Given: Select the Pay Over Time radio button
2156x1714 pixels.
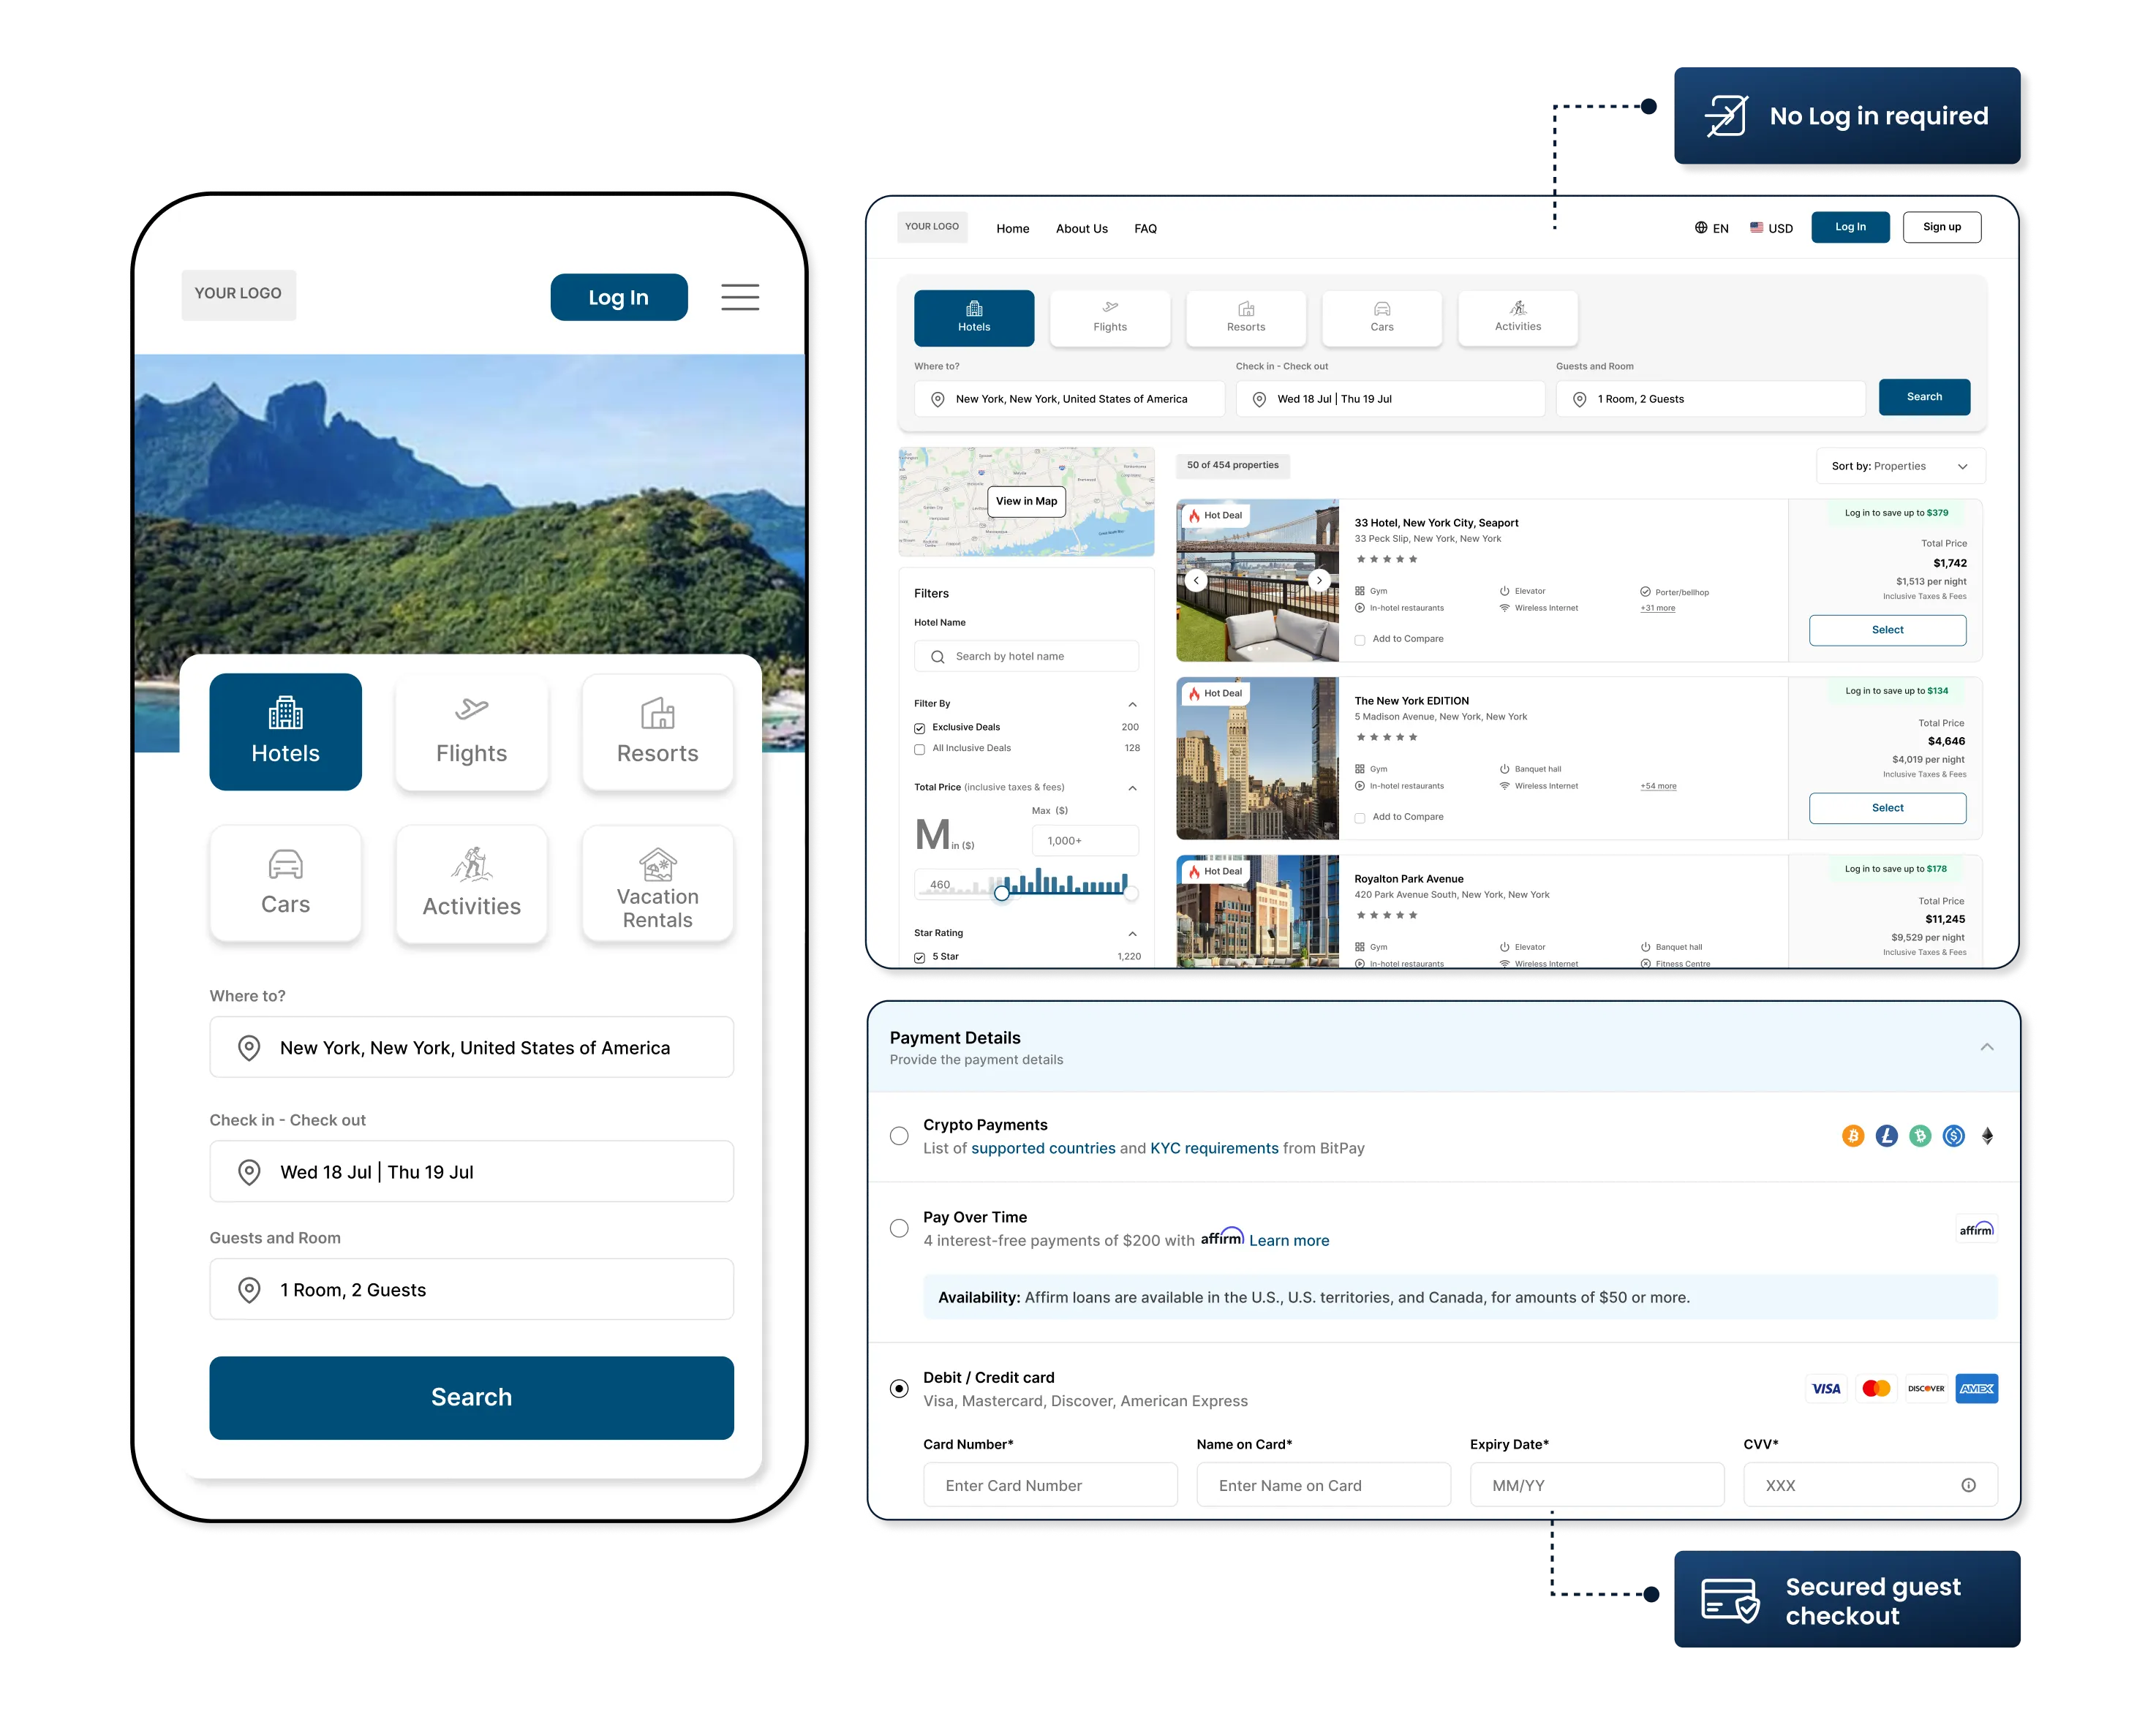Looking at the screenshot, I should click(899, 1228).
